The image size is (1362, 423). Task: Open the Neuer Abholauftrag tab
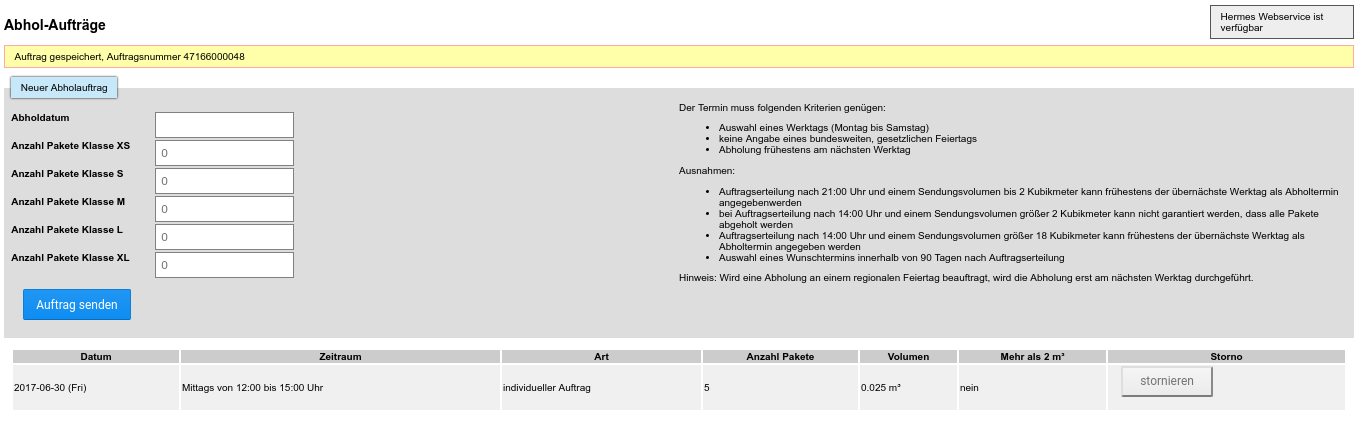point(64,88)
